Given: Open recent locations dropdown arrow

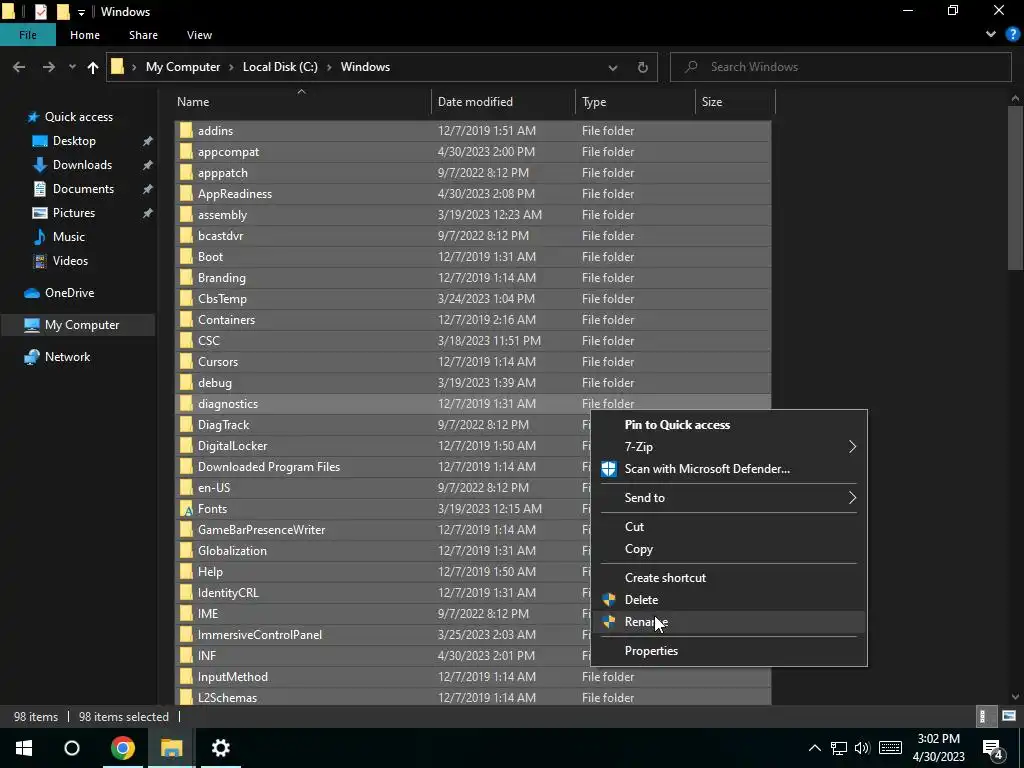Looking at the screenshot, I should point(72,67).
